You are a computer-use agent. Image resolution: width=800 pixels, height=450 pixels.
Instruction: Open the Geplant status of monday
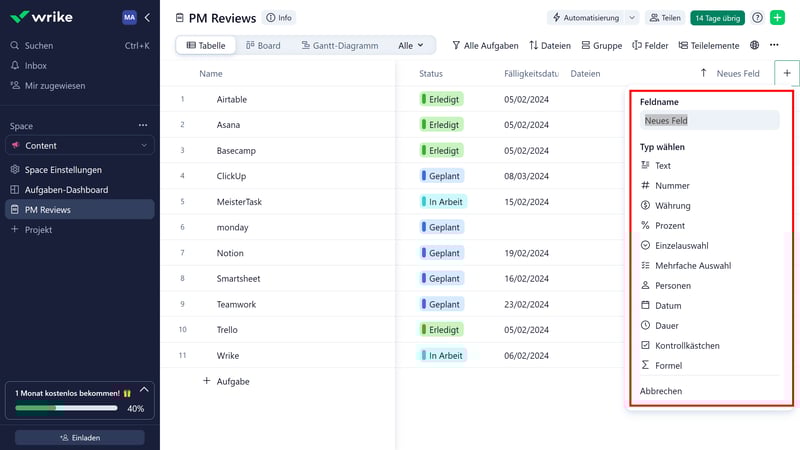[442, 227]
